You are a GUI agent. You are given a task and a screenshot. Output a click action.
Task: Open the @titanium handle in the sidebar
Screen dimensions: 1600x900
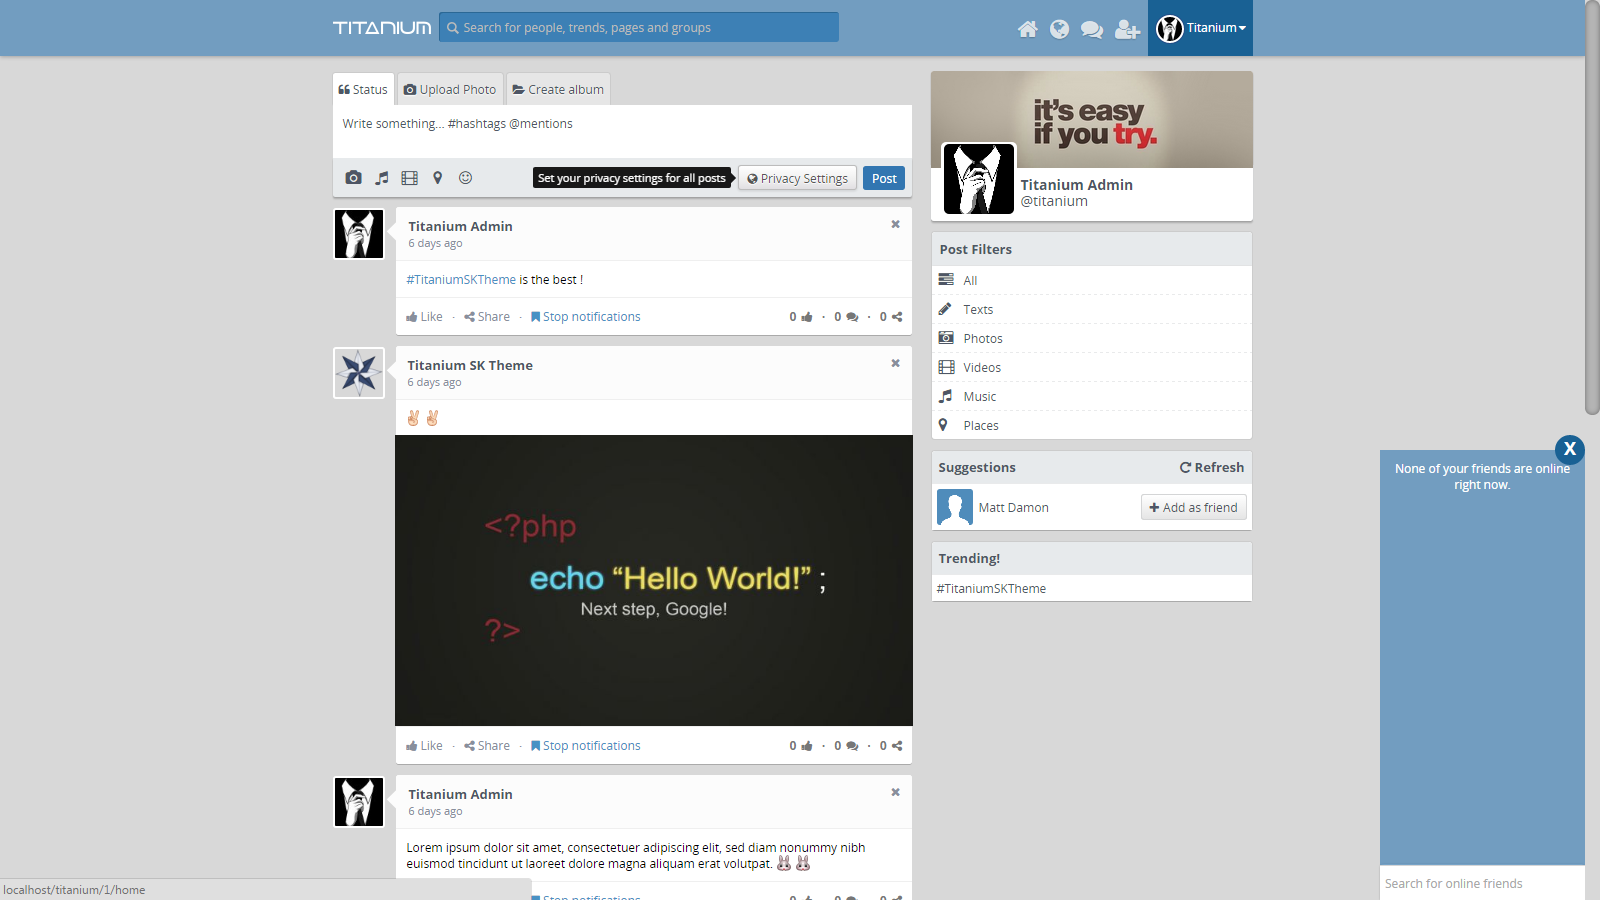[1054, 201]
